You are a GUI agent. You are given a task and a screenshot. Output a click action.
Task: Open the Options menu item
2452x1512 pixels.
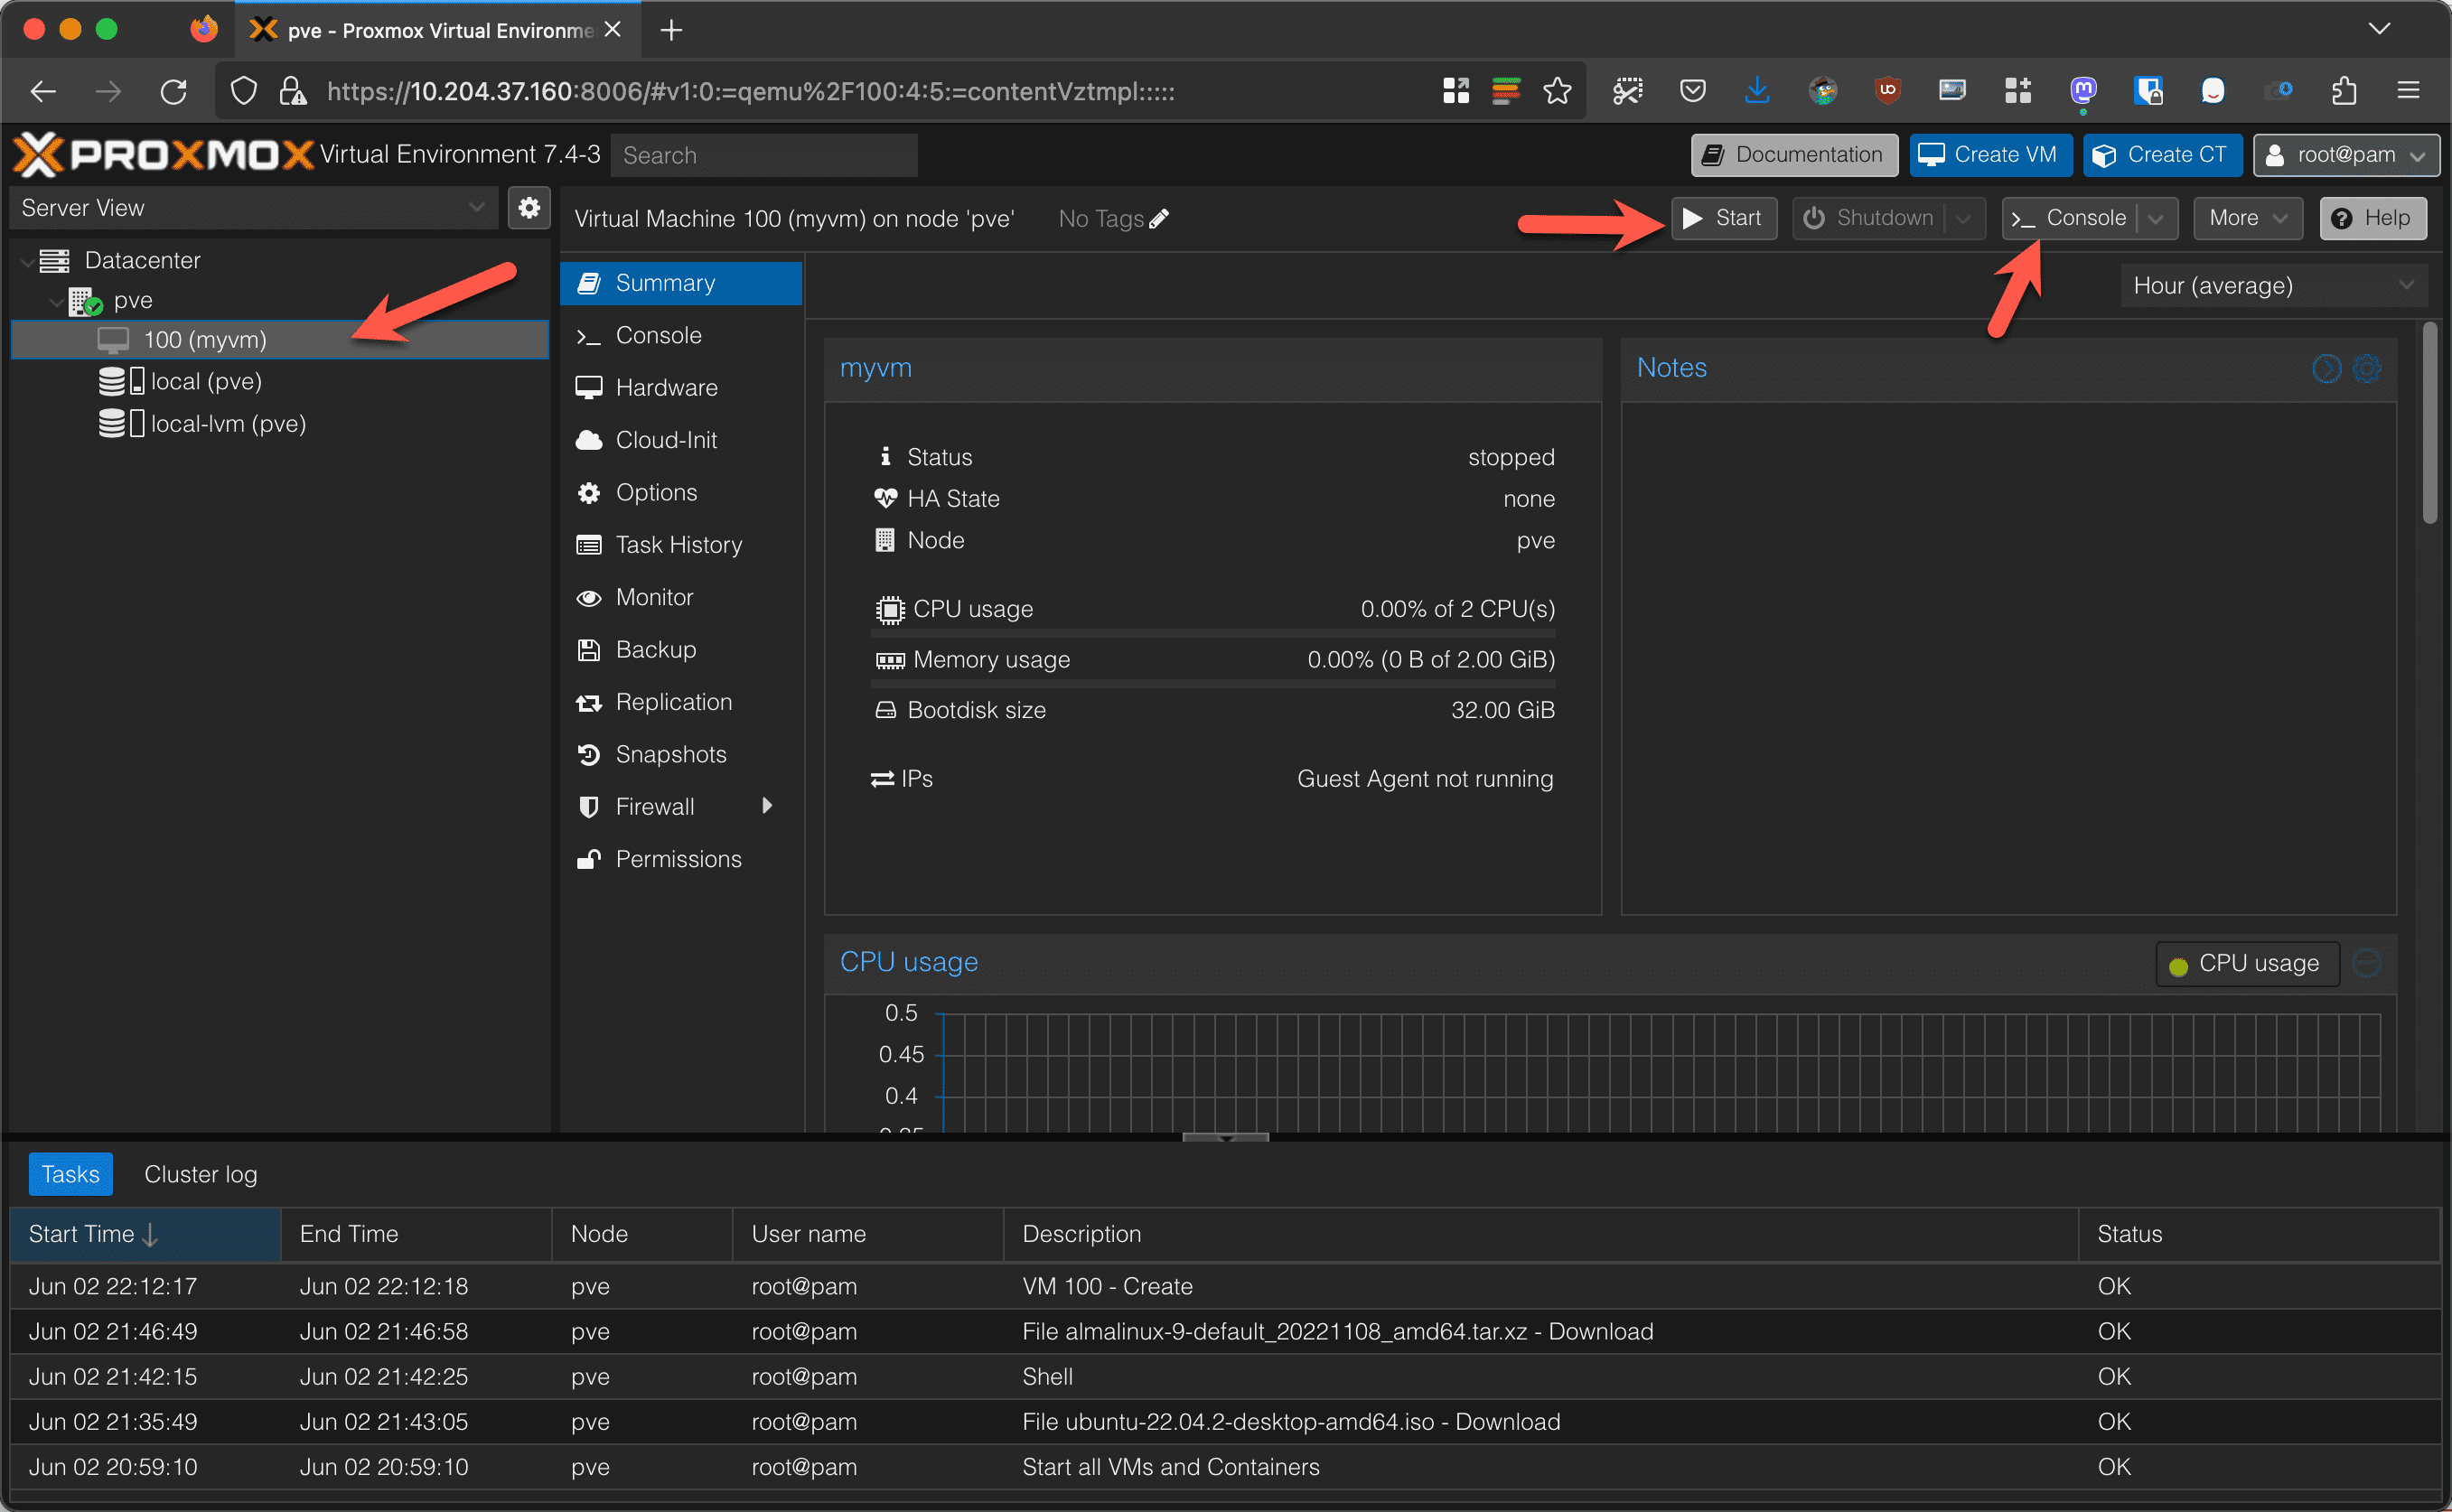tap(680, 492)
